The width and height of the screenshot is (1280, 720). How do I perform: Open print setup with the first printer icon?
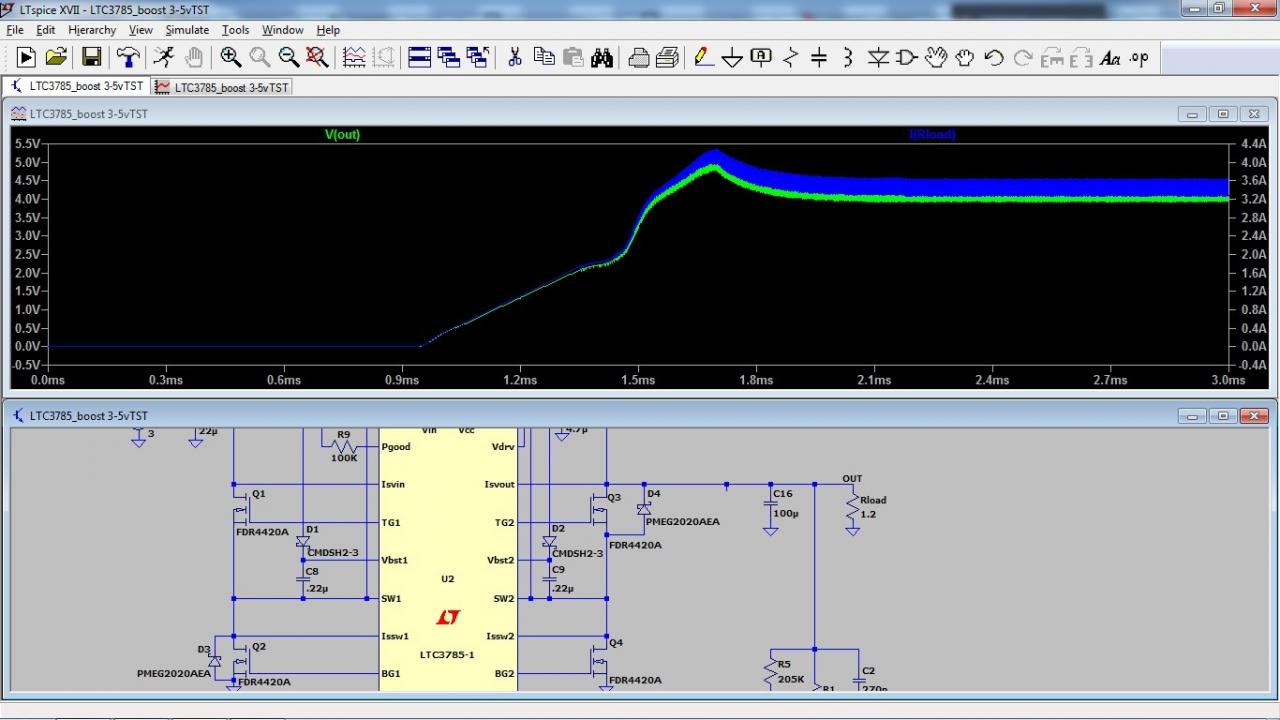point(639,57)
